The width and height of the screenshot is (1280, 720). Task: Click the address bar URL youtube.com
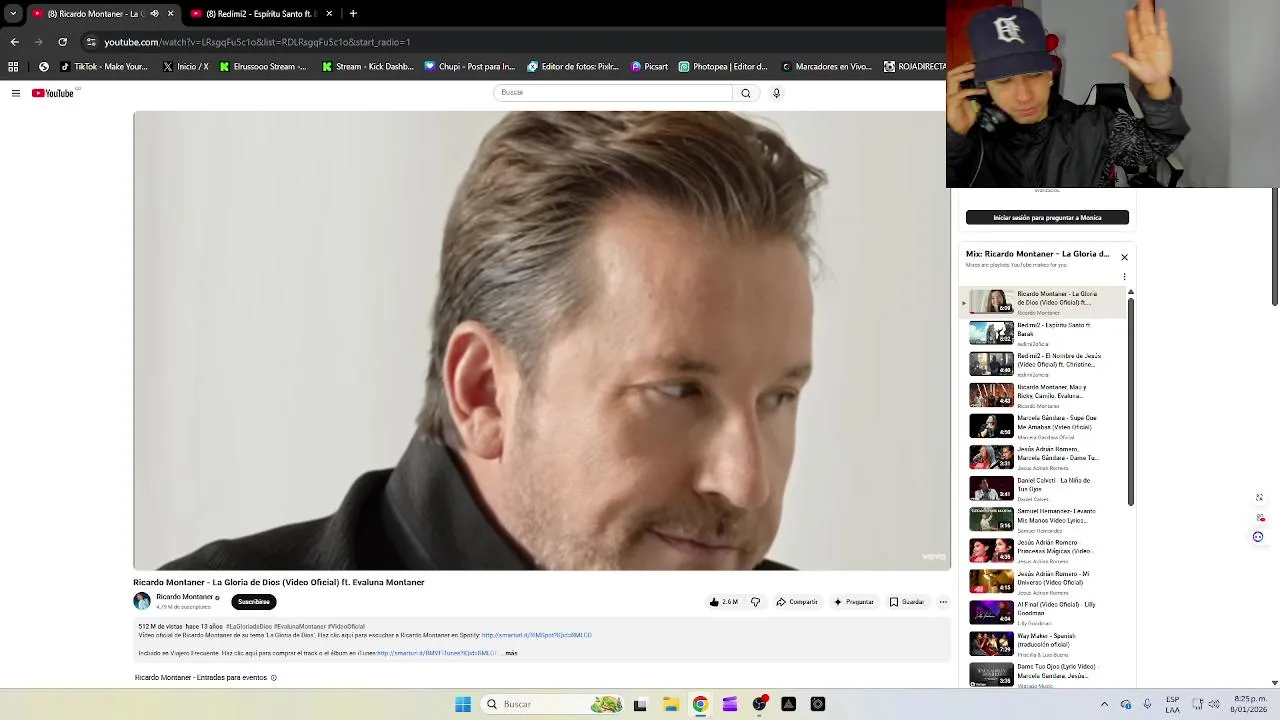click(257, 42)
